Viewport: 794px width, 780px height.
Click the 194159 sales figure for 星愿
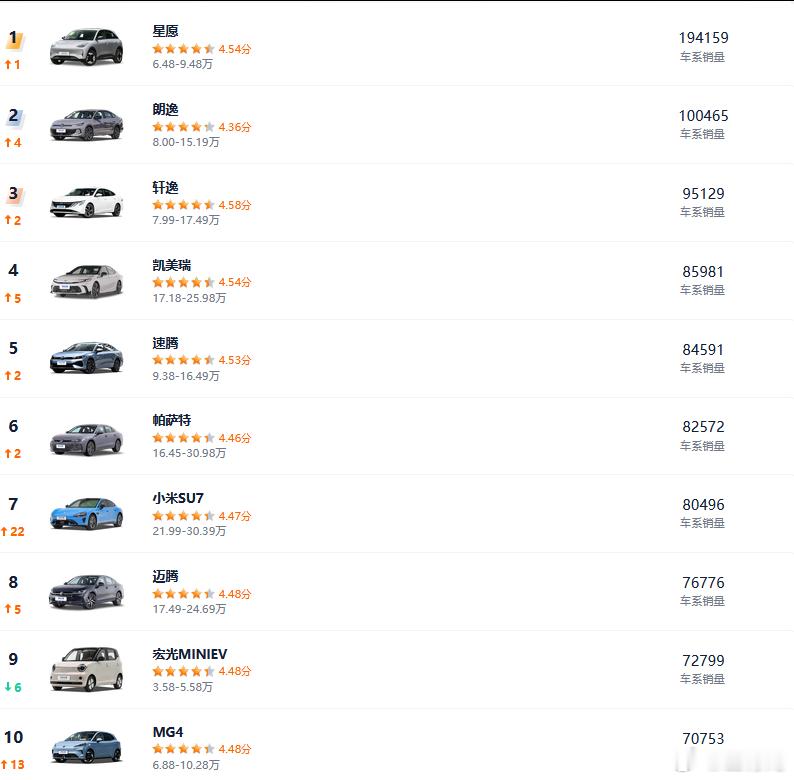703,38
